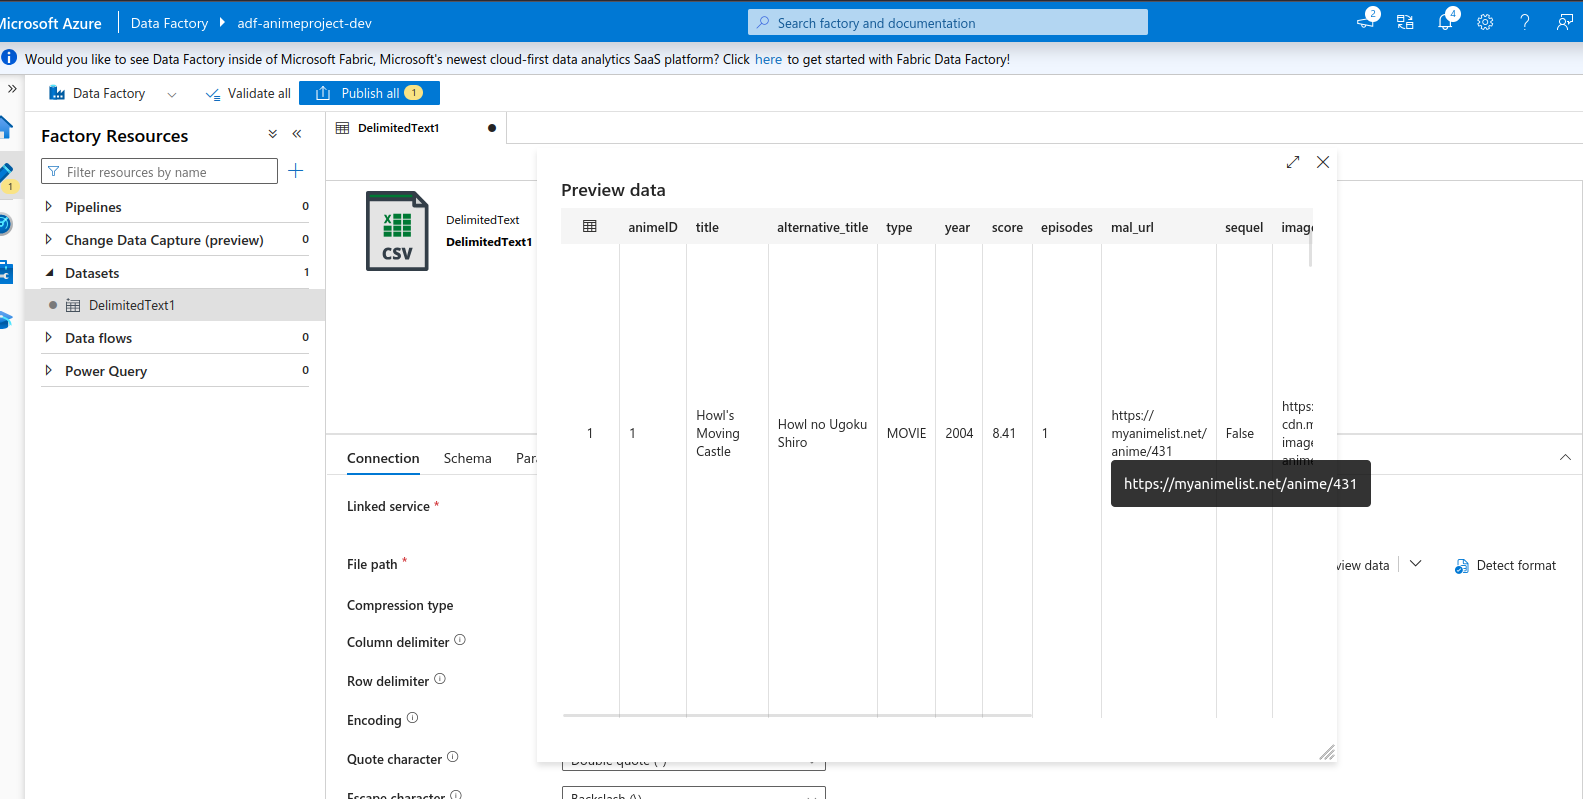Click the CSV file icon for DelimitedText1
Image resolution: width=1583 pixels, height=799 pixels.
[x=397, y=231]
